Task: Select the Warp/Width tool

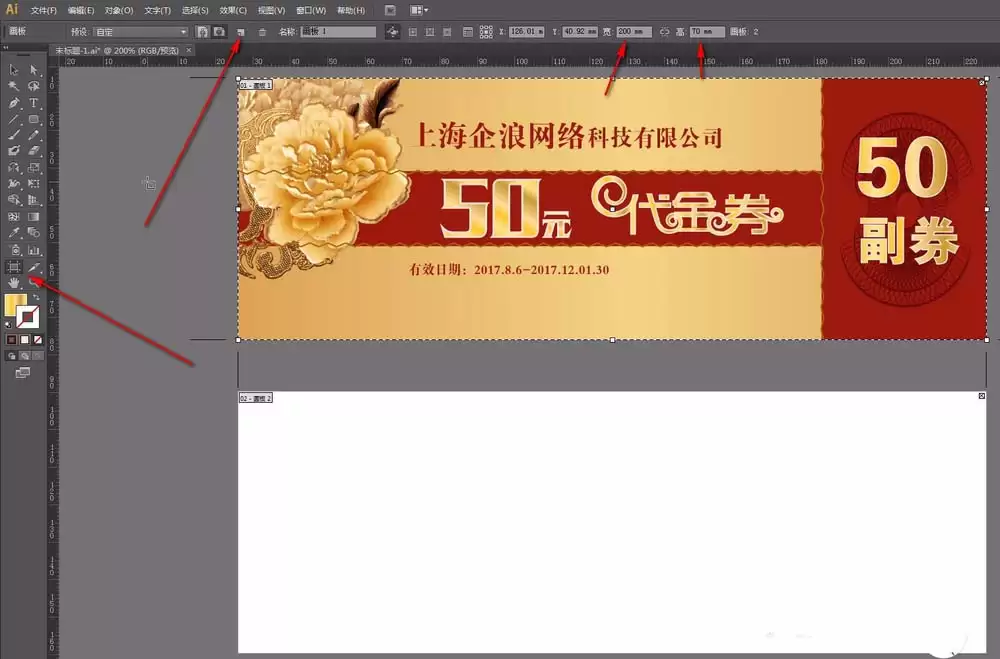Action: coord(13,184)
